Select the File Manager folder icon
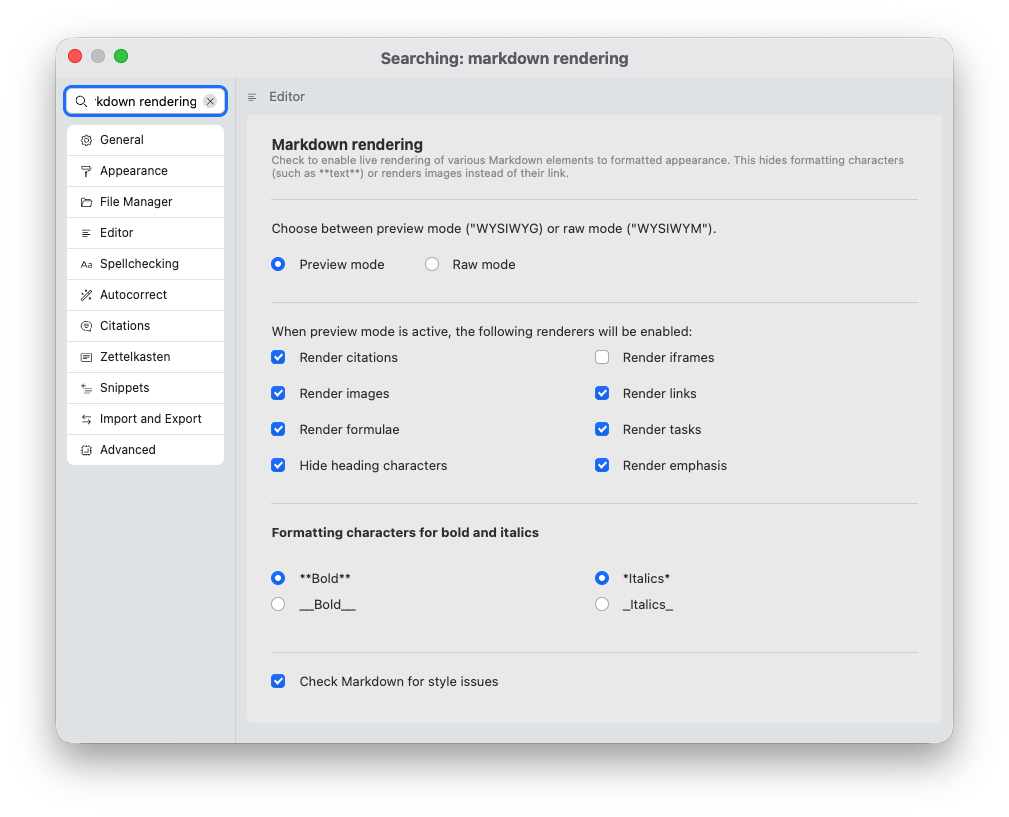Viewport: 1009px width, 817px height. point(86,201)
